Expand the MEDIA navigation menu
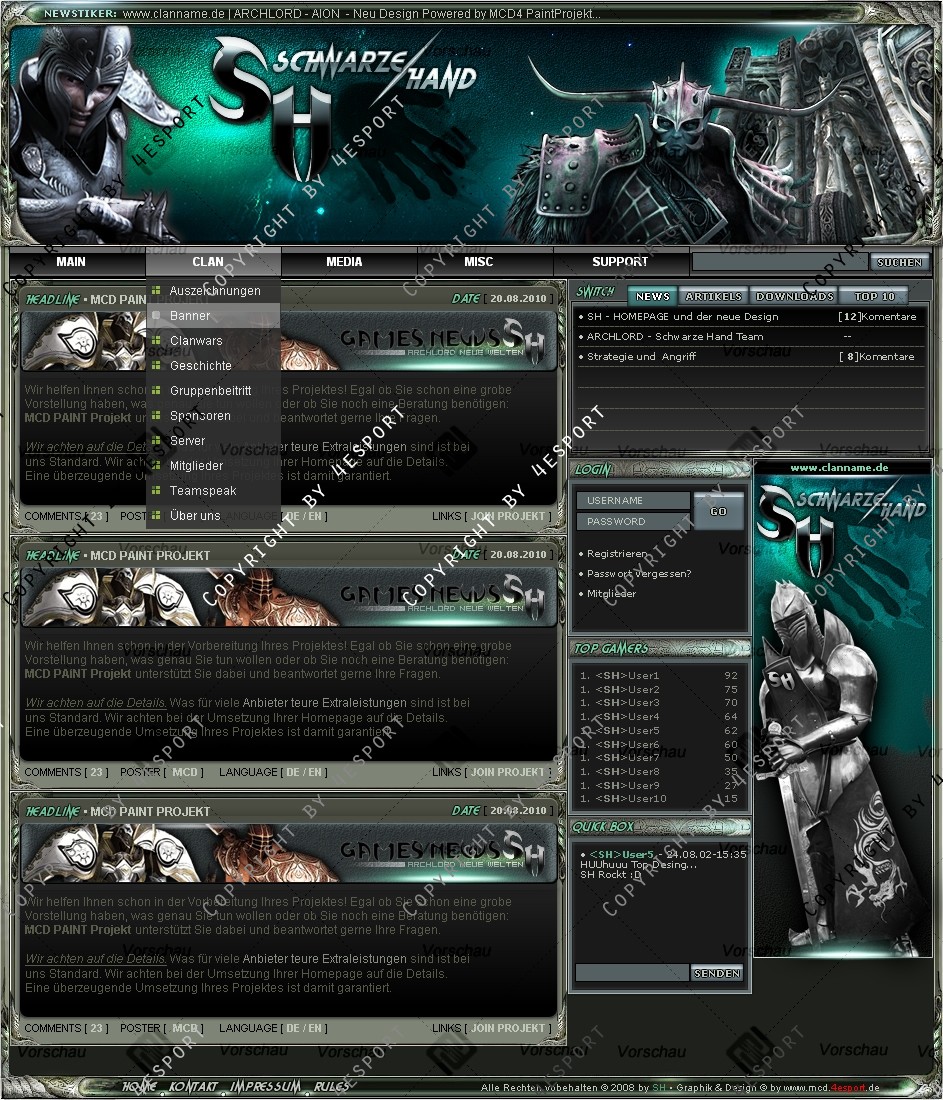 coord(344,262)
